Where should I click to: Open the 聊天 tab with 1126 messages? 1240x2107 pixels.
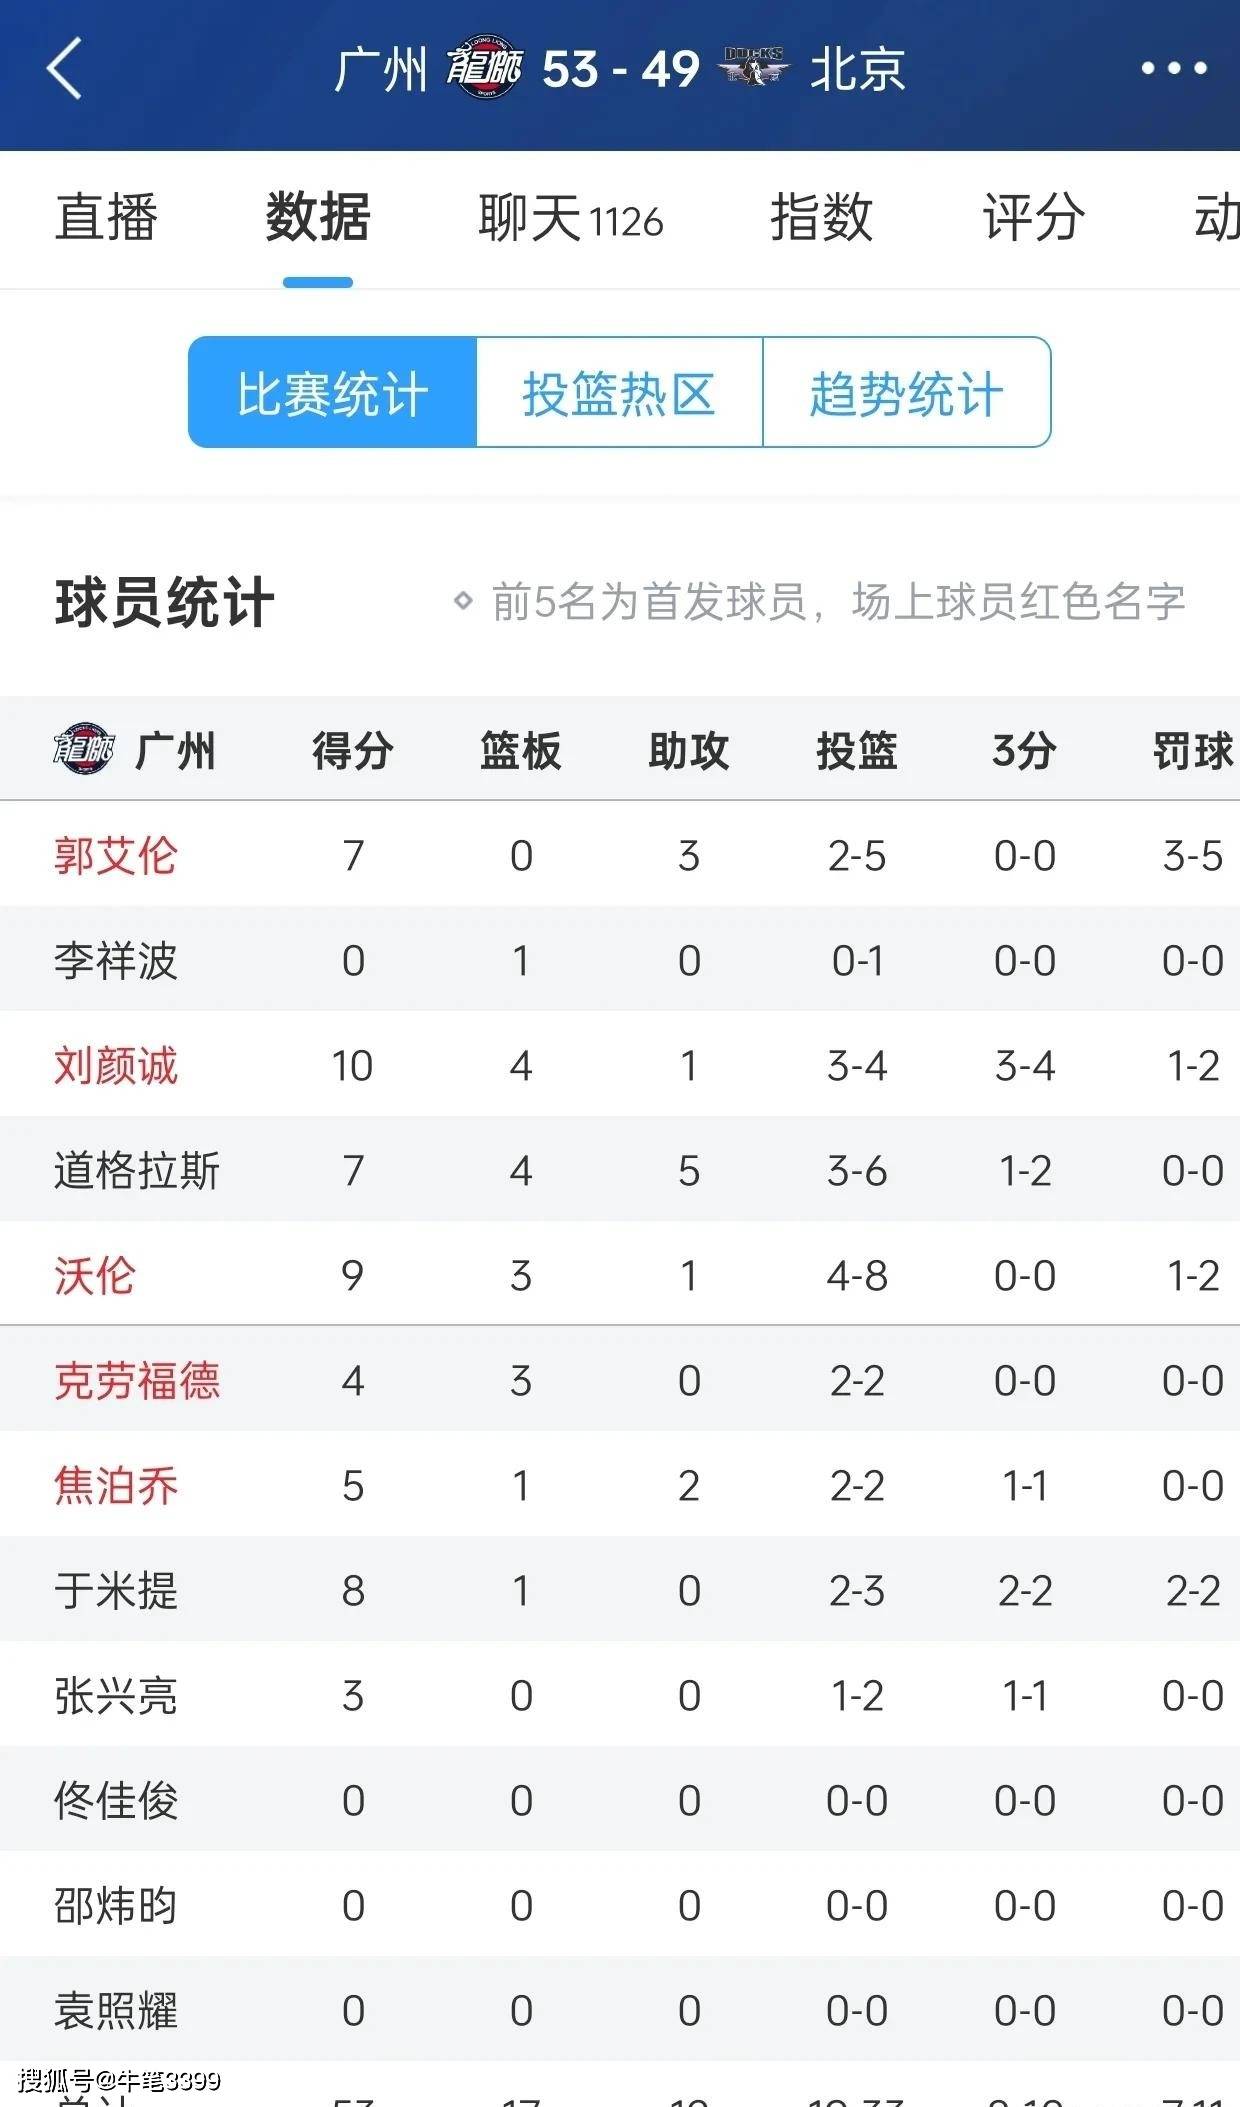[x=570, y=220]
